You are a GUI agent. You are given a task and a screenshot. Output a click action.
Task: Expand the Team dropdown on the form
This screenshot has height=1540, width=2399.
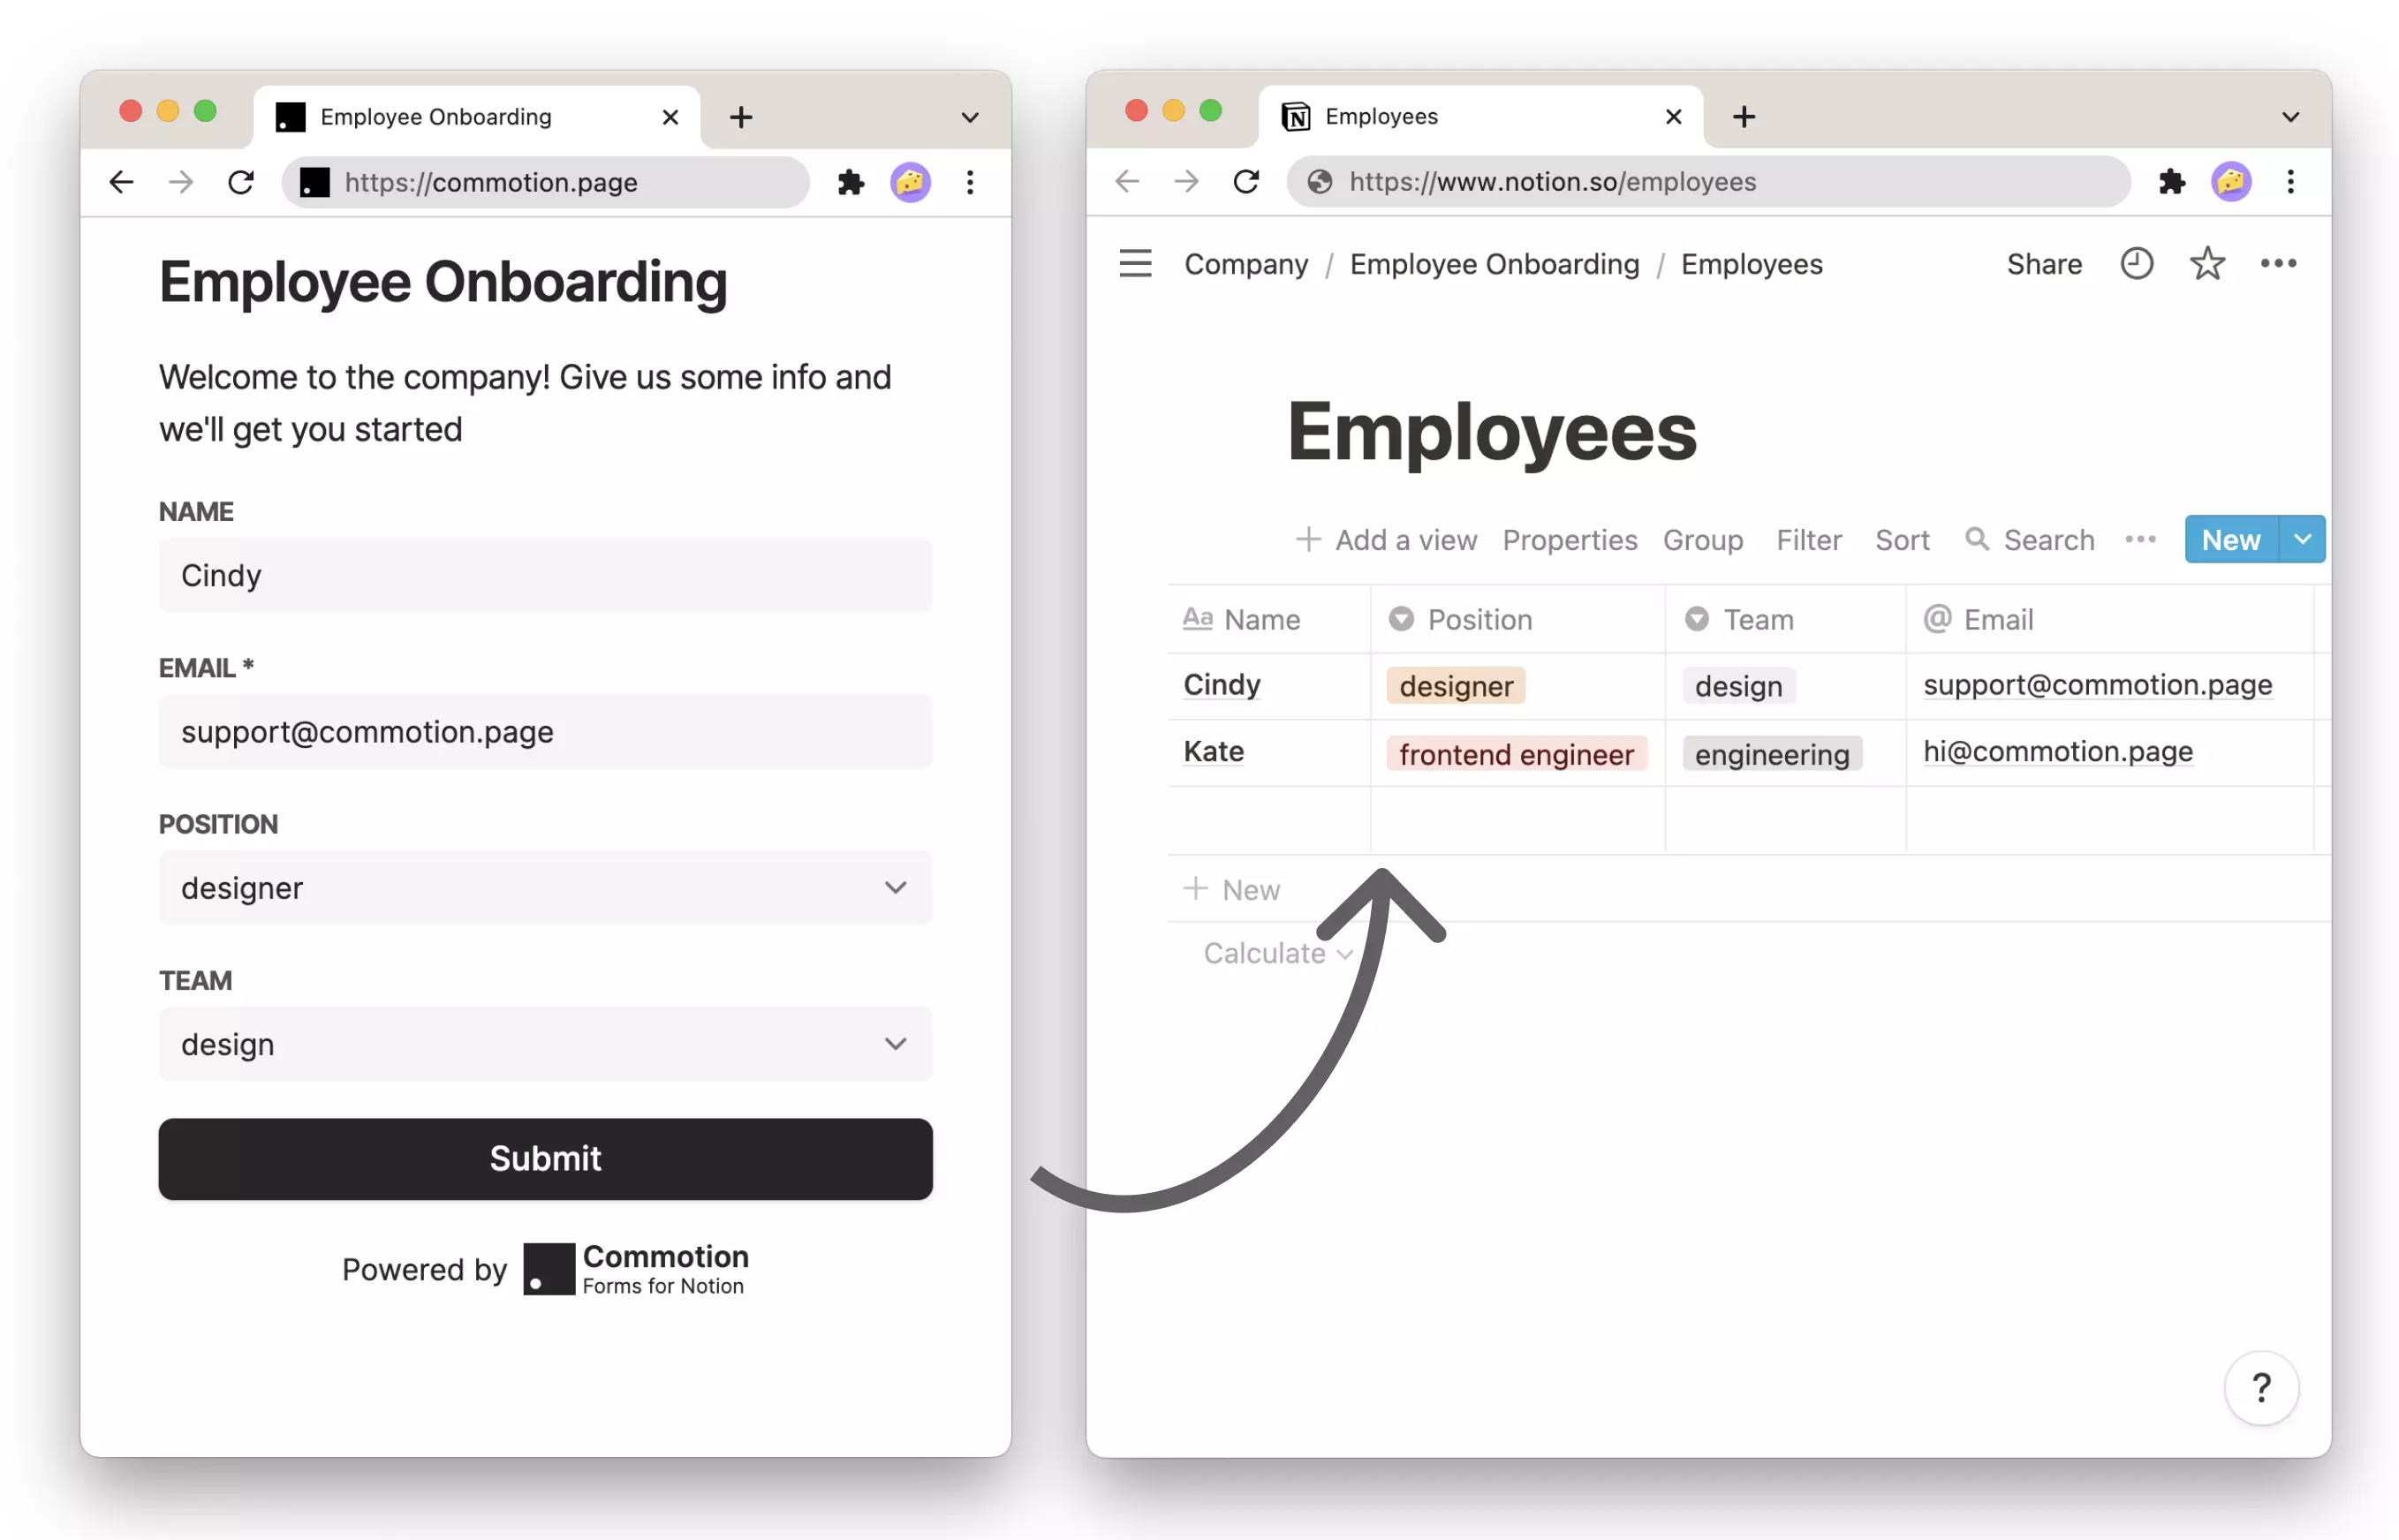click(897, 1044)
